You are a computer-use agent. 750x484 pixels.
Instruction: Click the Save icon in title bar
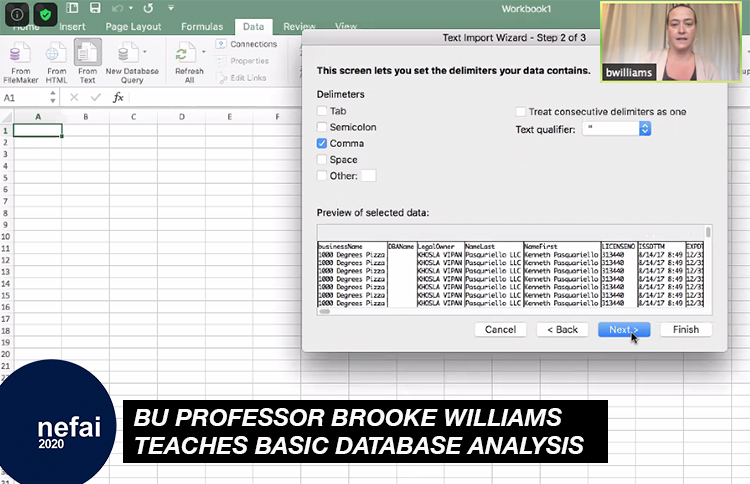point(94,8)
